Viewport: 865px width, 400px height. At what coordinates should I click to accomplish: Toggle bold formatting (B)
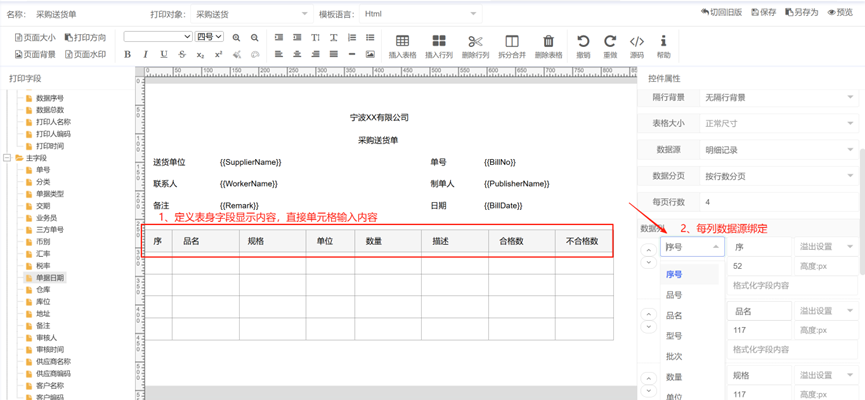(x=127, y=54)
